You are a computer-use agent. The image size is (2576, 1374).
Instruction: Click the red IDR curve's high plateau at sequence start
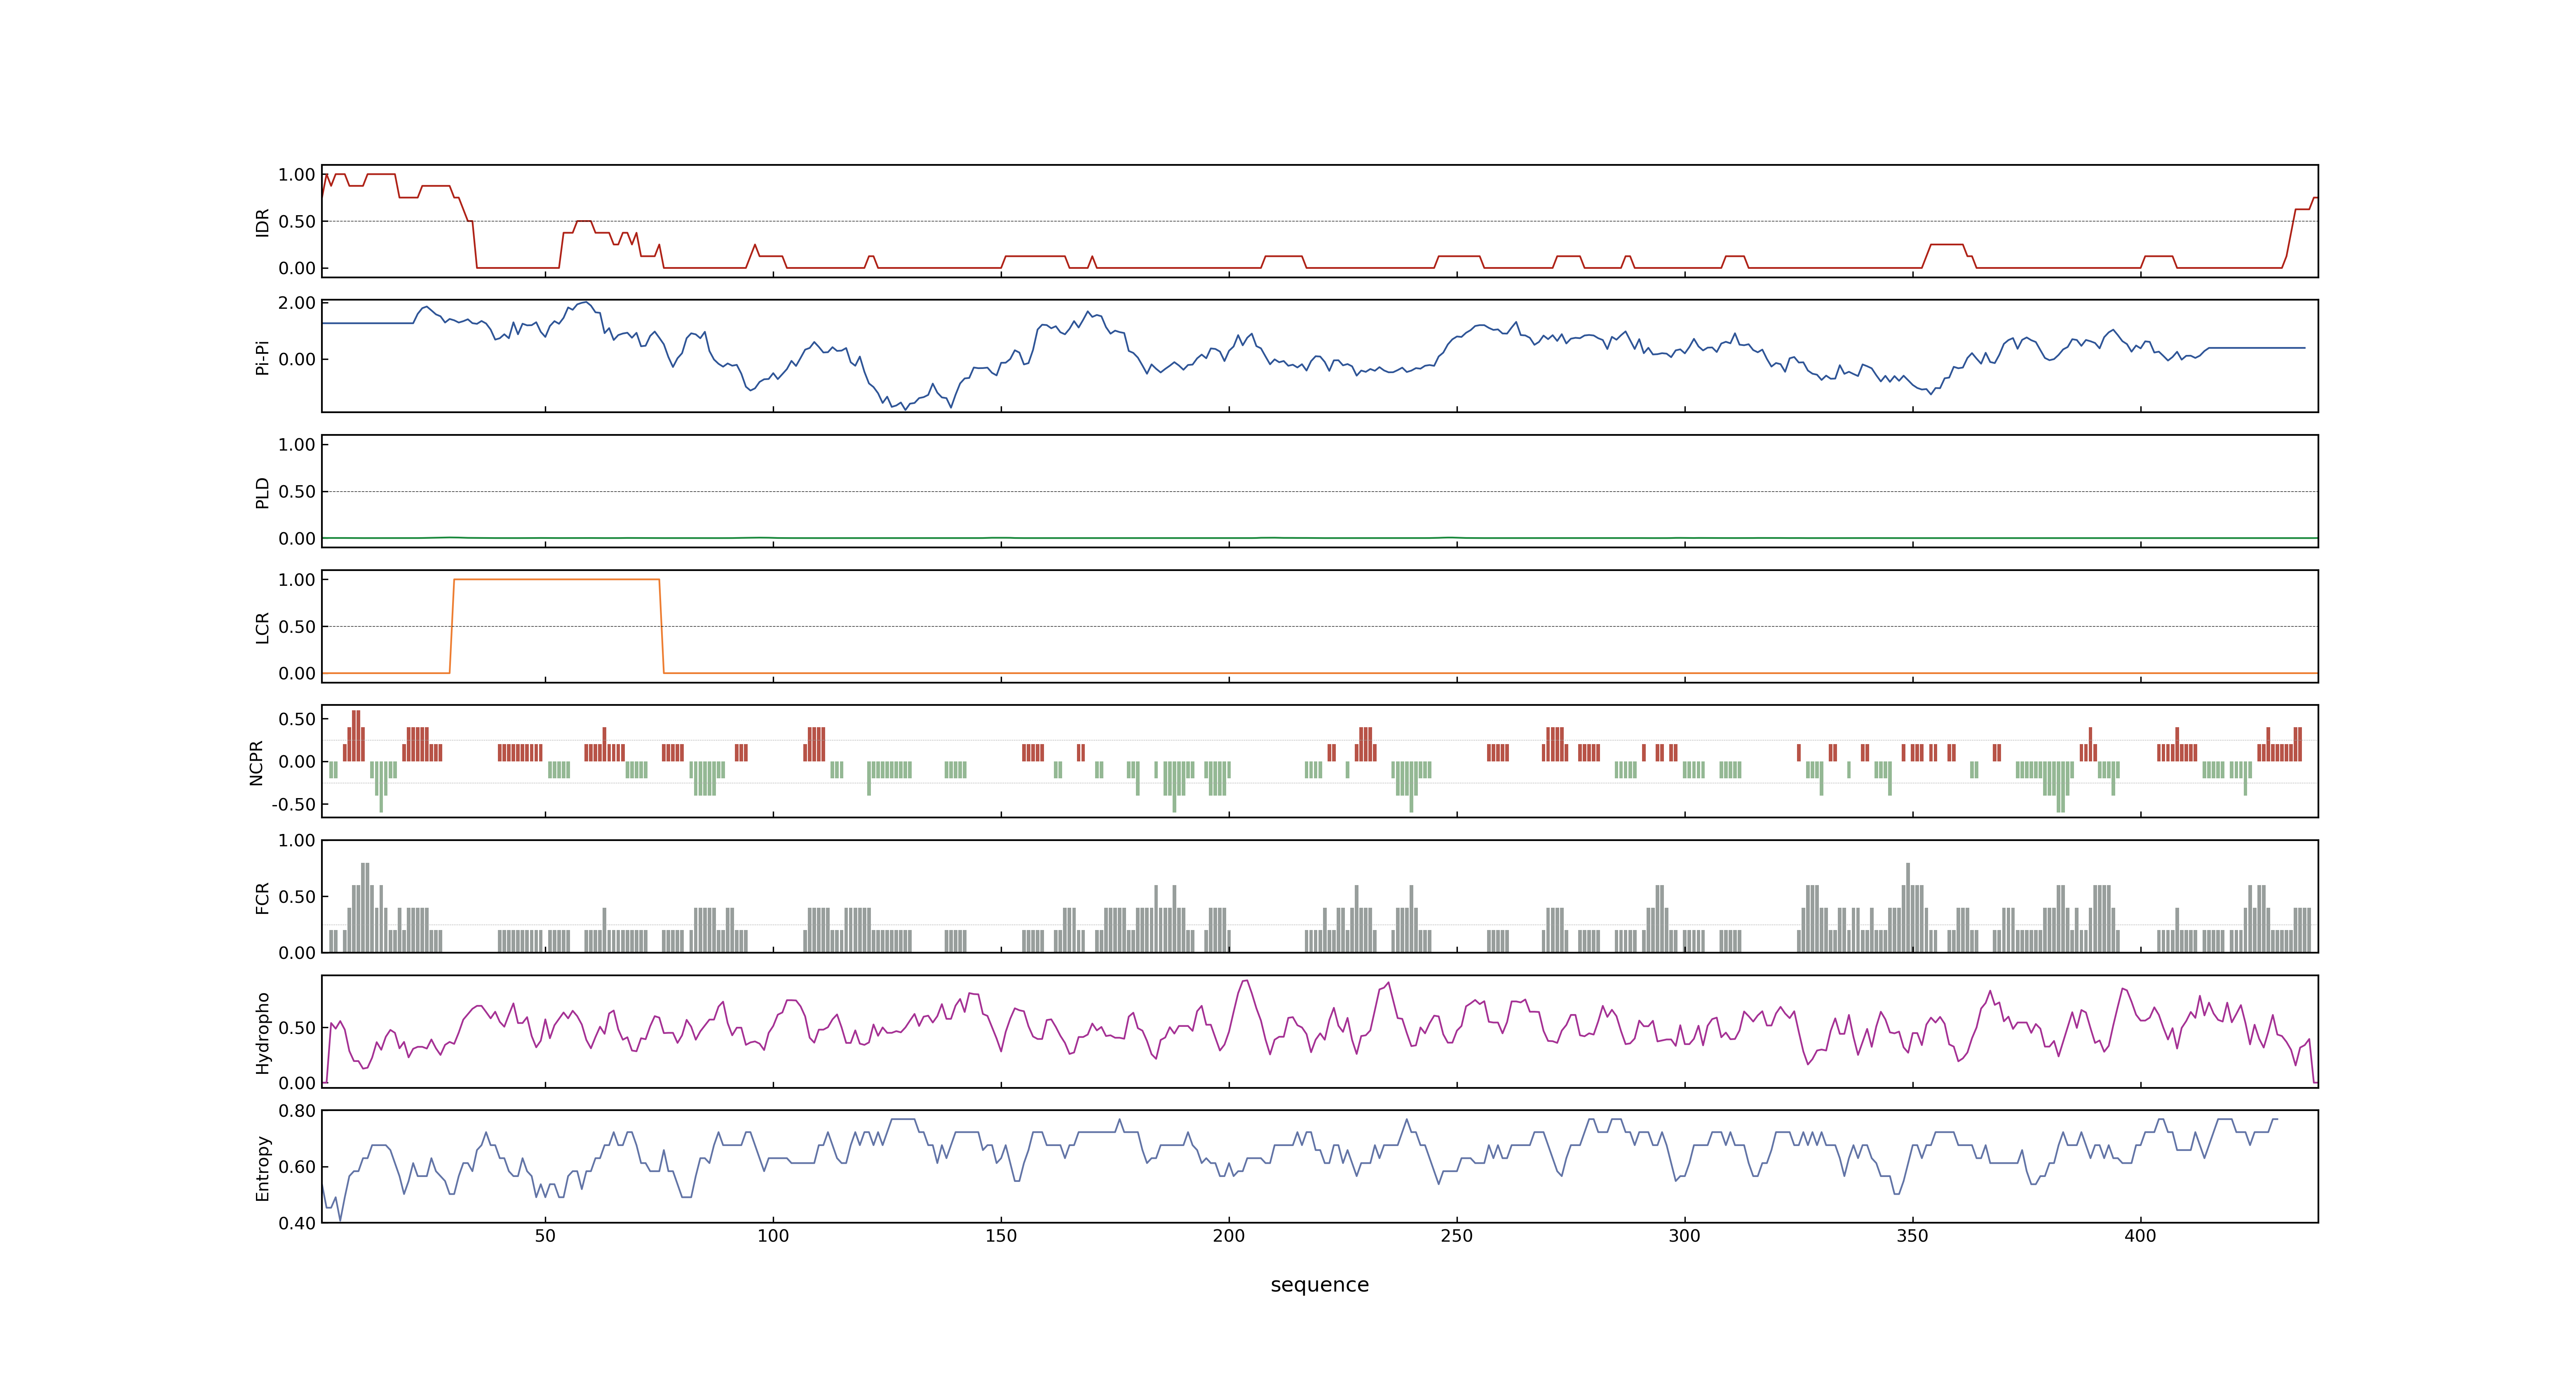click(381, 174)
